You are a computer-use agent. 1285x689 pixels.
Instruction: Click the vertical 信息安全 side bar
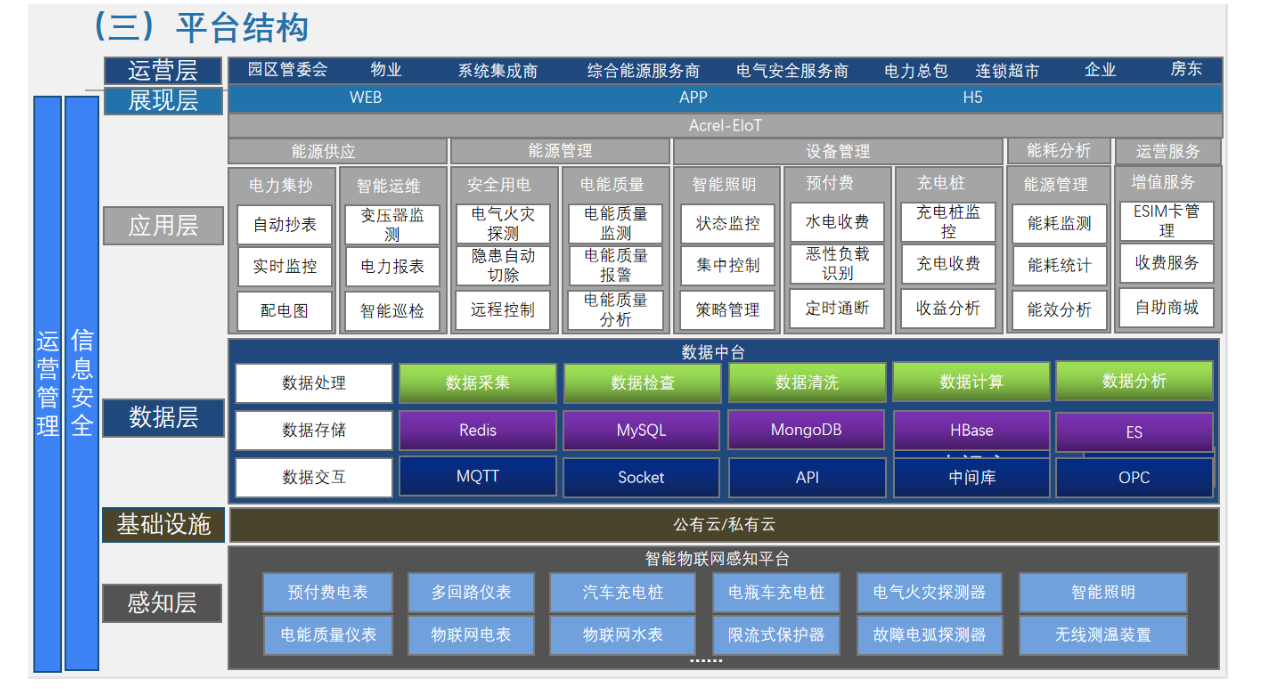(x=82, y=383)
